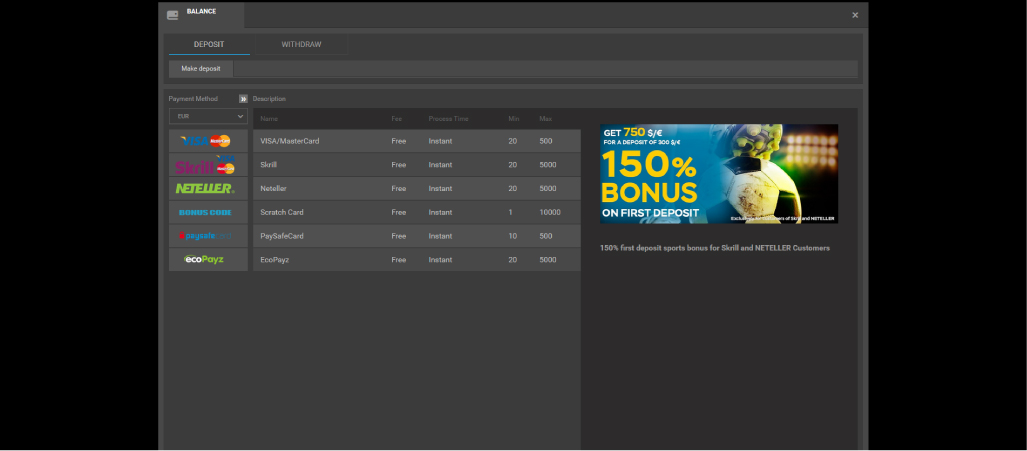Open the EUR currency dropdown
Image resolution: width=1027 pixels, height=451 pixels.
point(208,117)
